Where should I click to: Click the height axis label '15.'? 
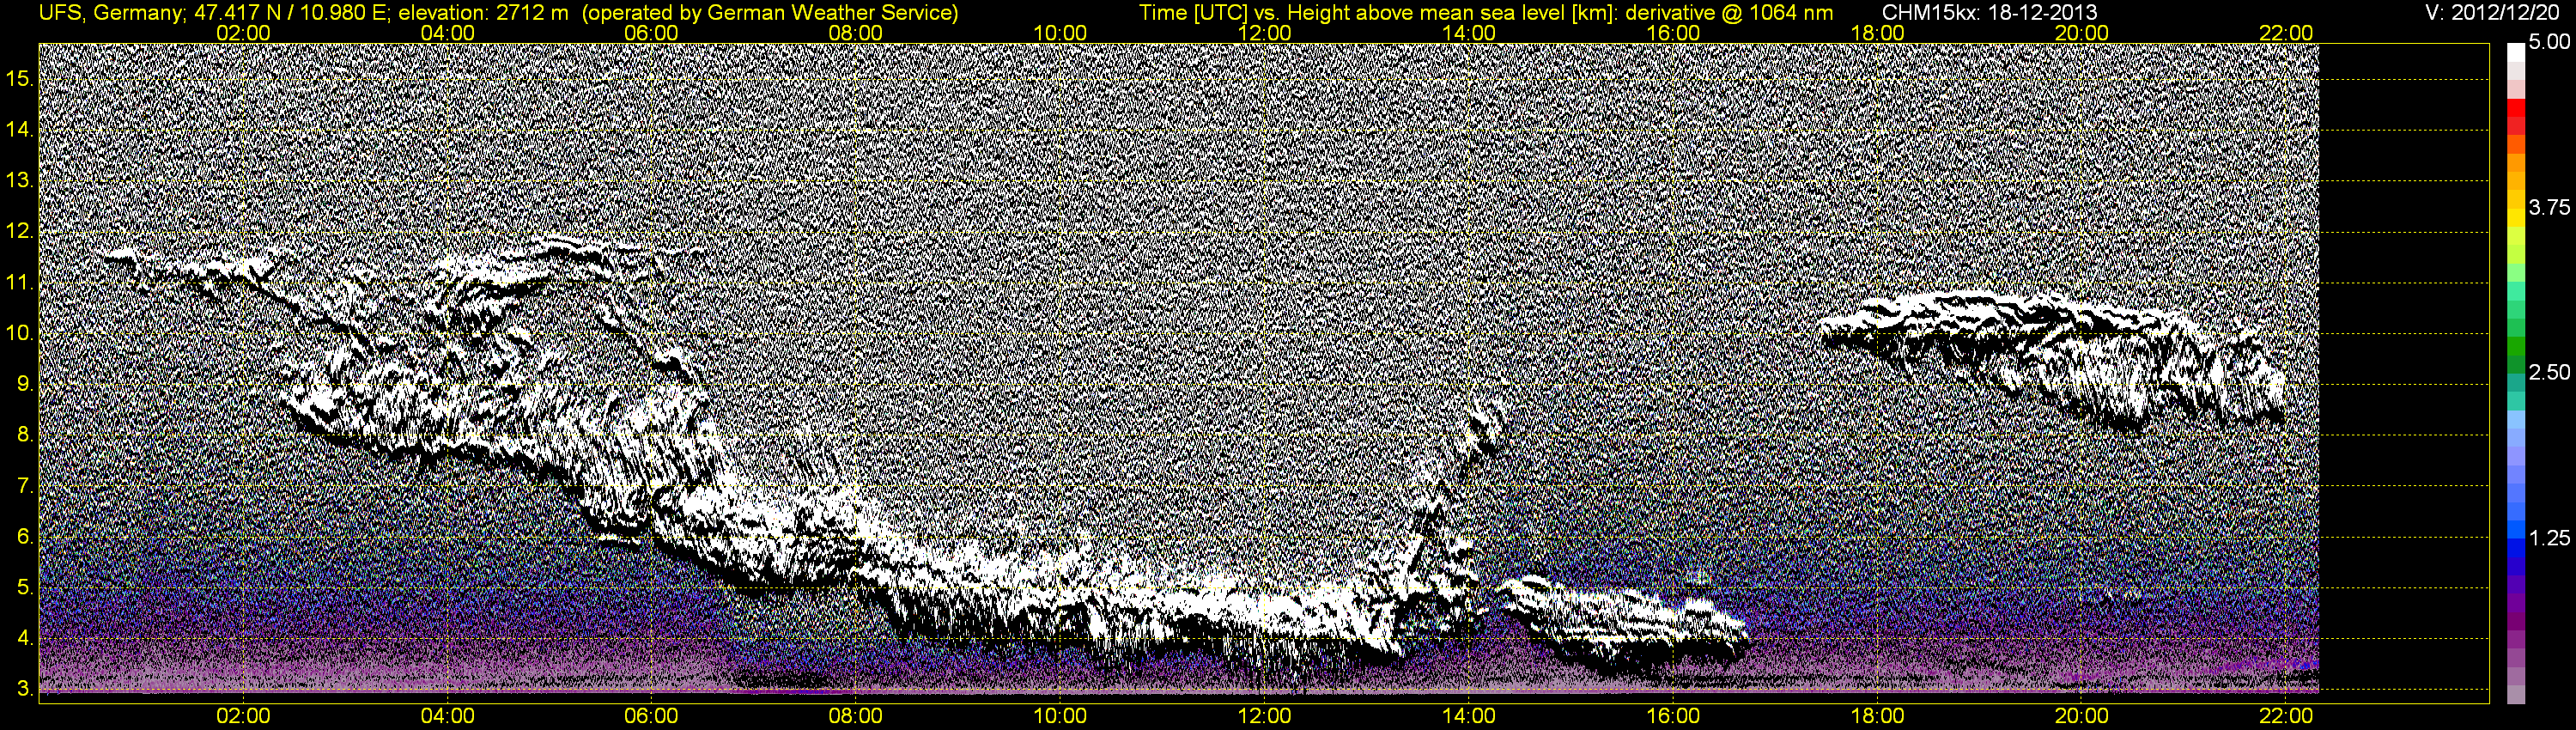click(20, 79)
